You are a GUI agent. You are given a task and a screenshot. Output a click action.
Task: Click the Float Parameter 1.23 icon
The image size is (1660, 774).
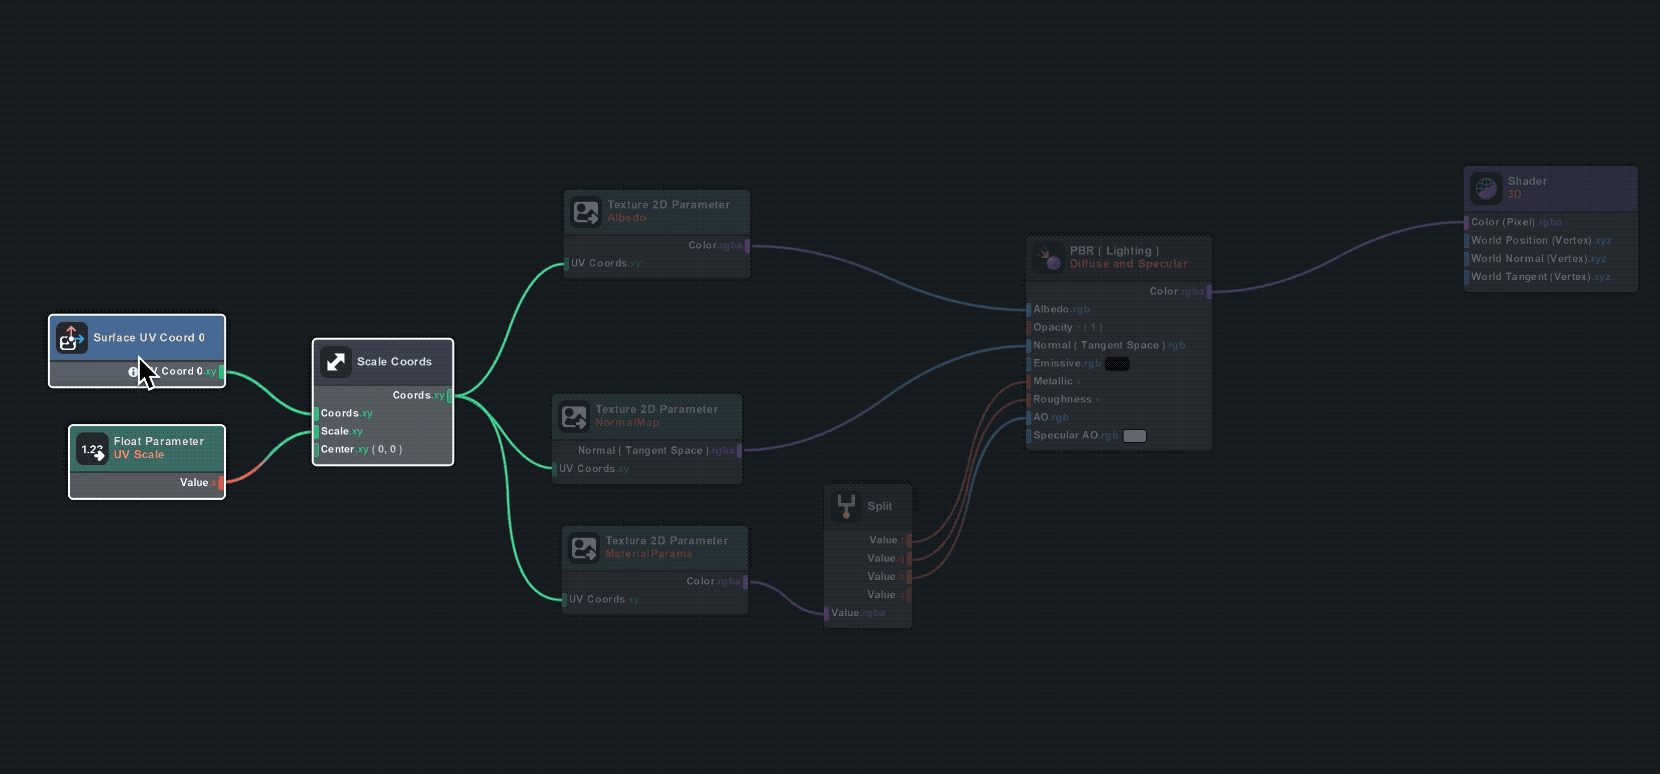point(92,449)
